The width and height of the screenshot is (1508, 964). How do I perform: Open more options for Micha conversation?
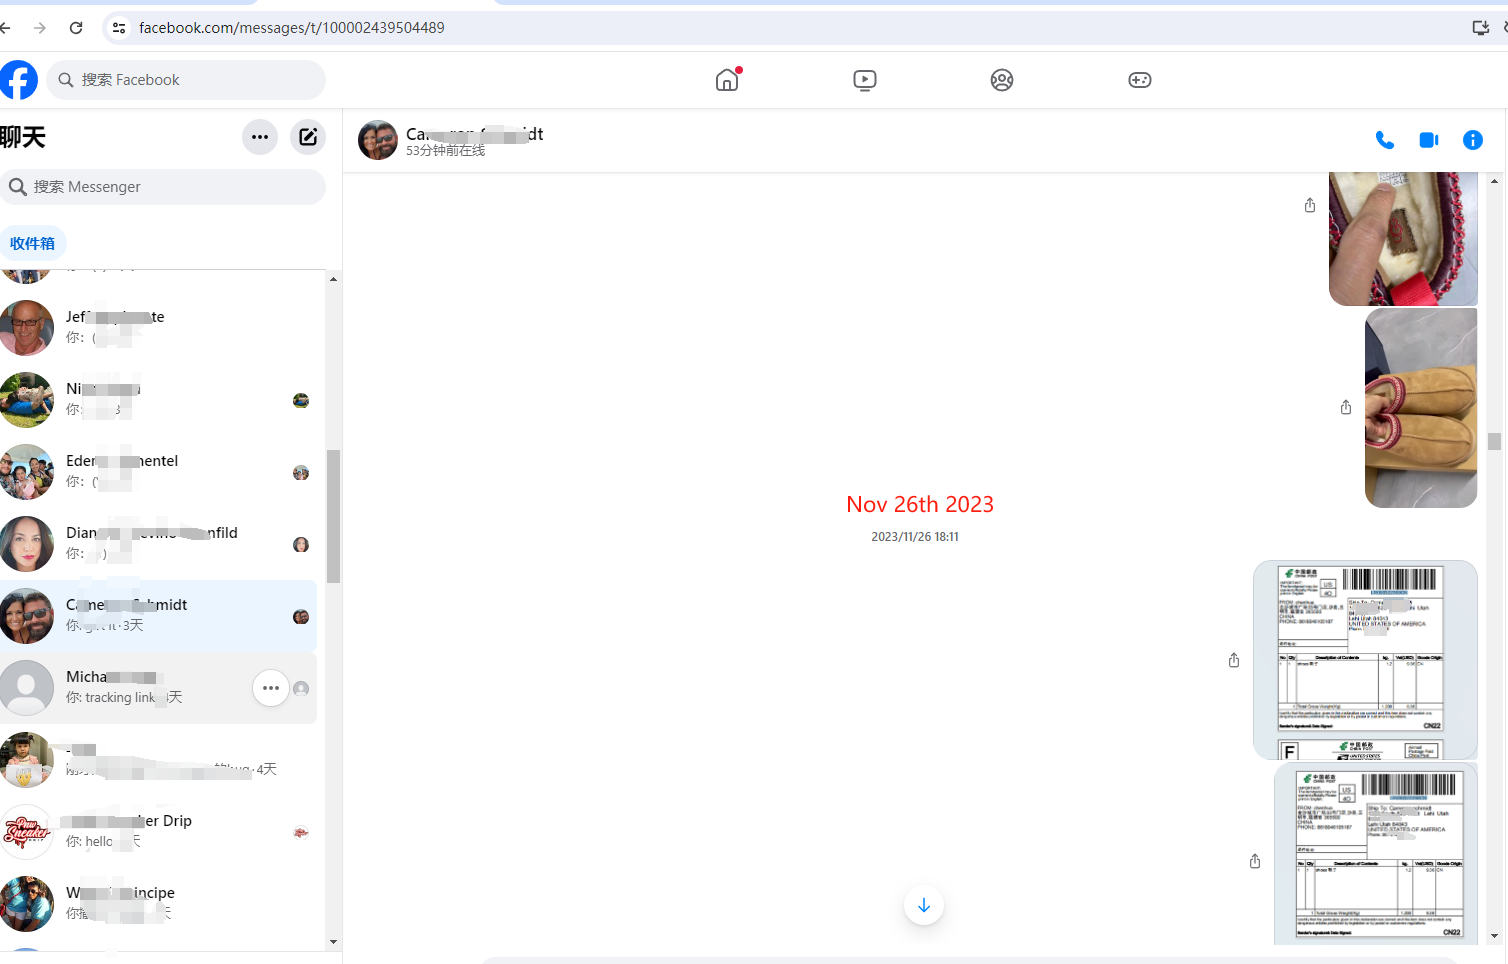point(271,688)
